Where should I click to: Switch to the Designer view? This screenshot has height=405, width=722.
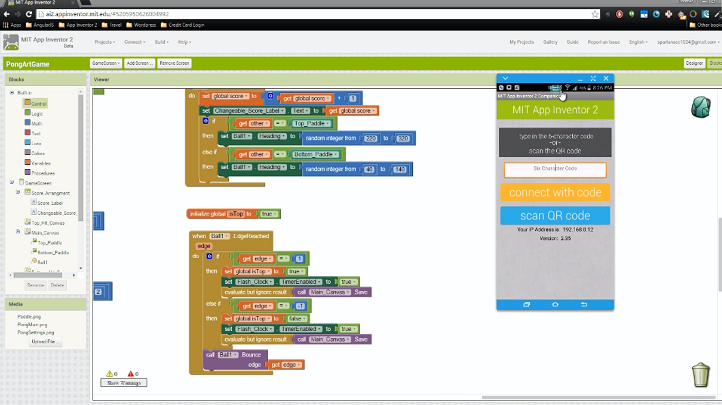point(693,63)
